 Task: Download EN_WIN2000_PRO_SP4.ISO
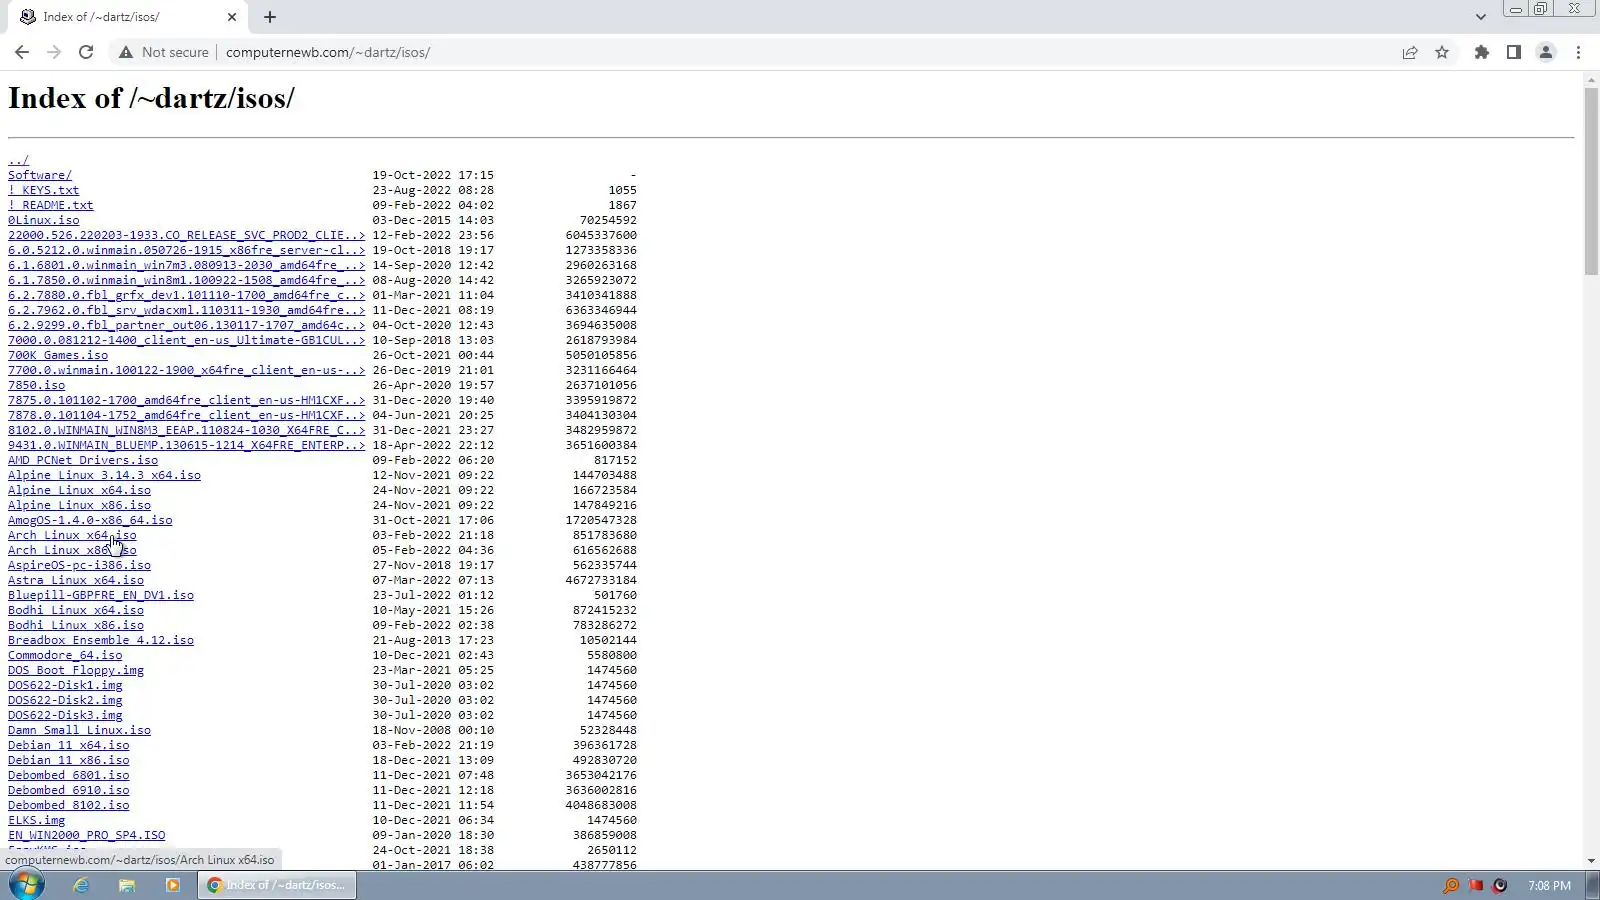[87, 835]
